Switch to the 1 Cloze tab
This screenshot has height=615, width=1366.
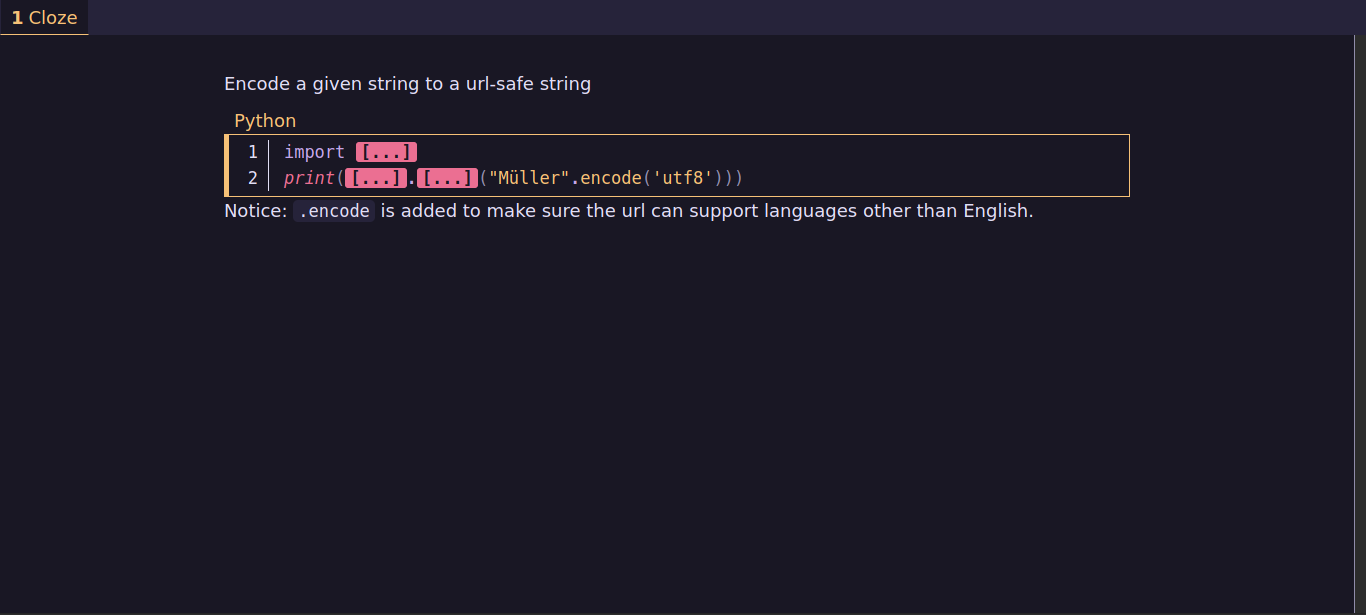click(45, 18)
